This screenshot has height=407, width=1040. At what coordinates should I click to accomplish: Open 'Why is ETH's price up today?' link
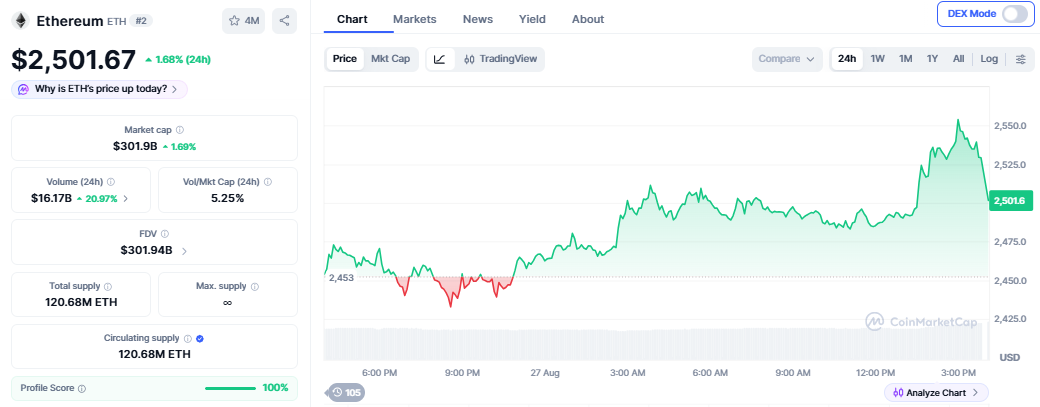(99, 89)
